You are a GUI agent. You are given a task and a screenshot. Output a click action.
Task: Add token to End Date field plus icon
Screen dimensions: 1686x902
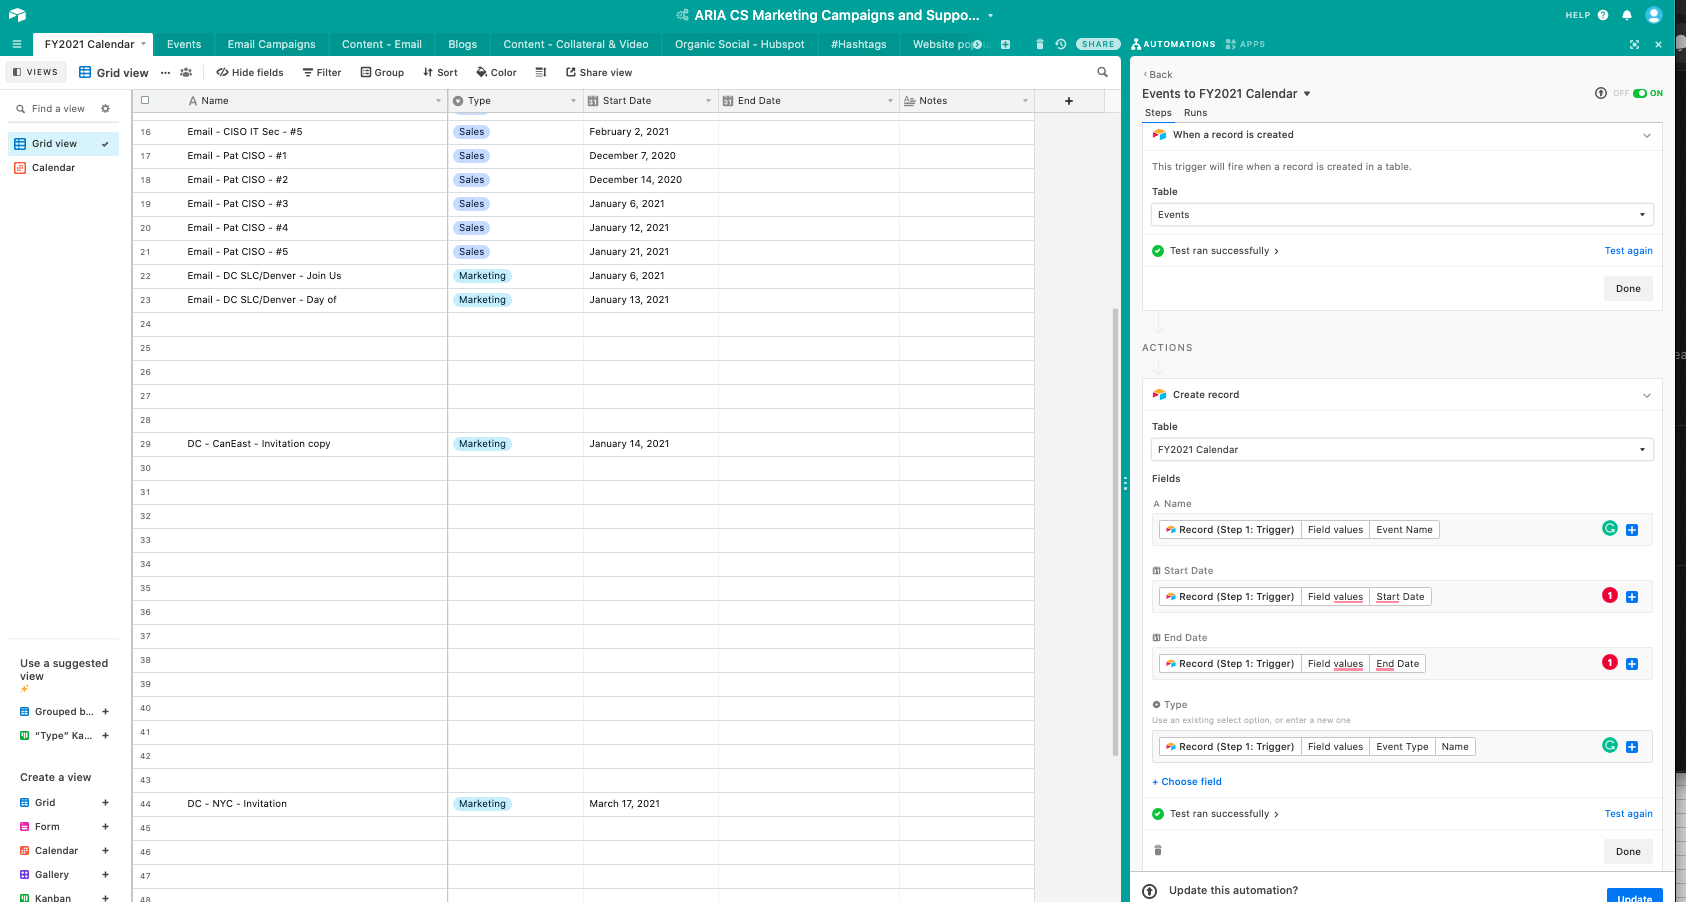click(x=1632, y=664)
